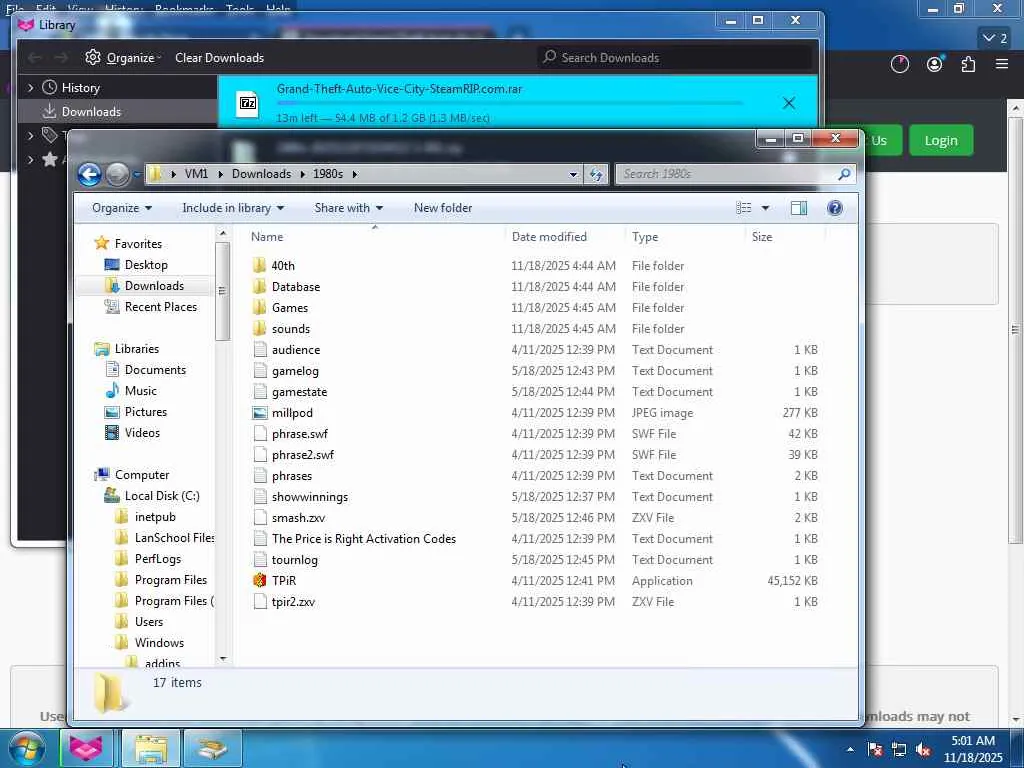Click the Explorer Back arrow button

coord(89,174)
